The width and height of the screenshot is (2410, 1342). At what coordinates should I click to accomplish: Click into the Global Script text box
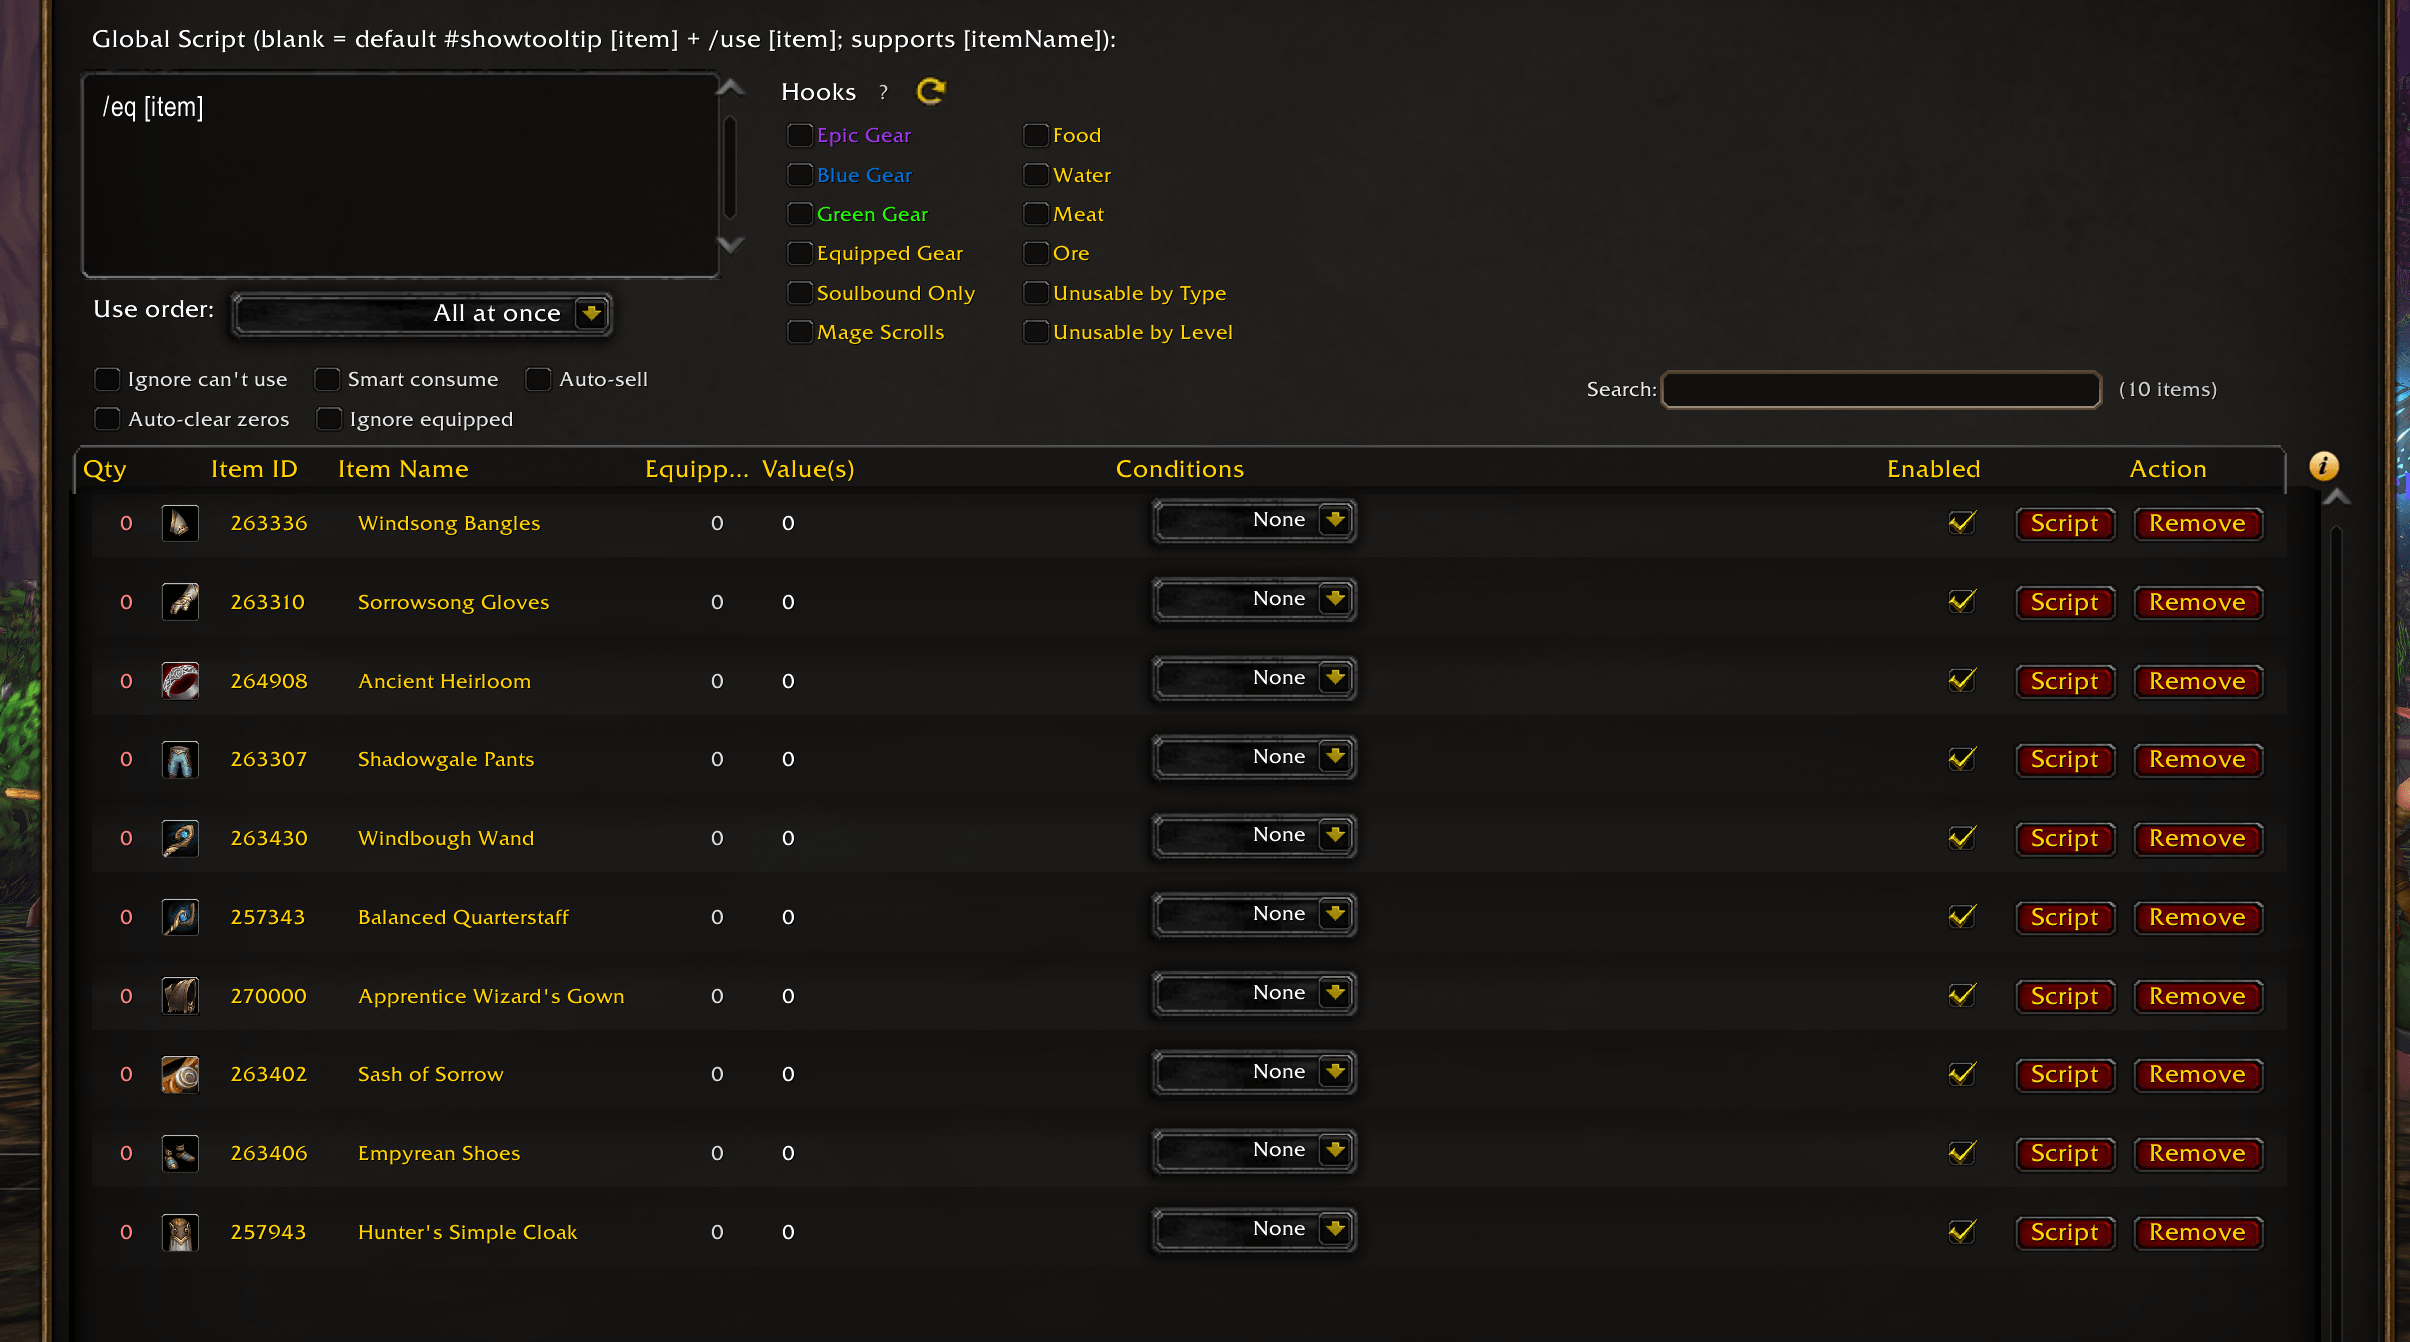click(x=401, y=175)
